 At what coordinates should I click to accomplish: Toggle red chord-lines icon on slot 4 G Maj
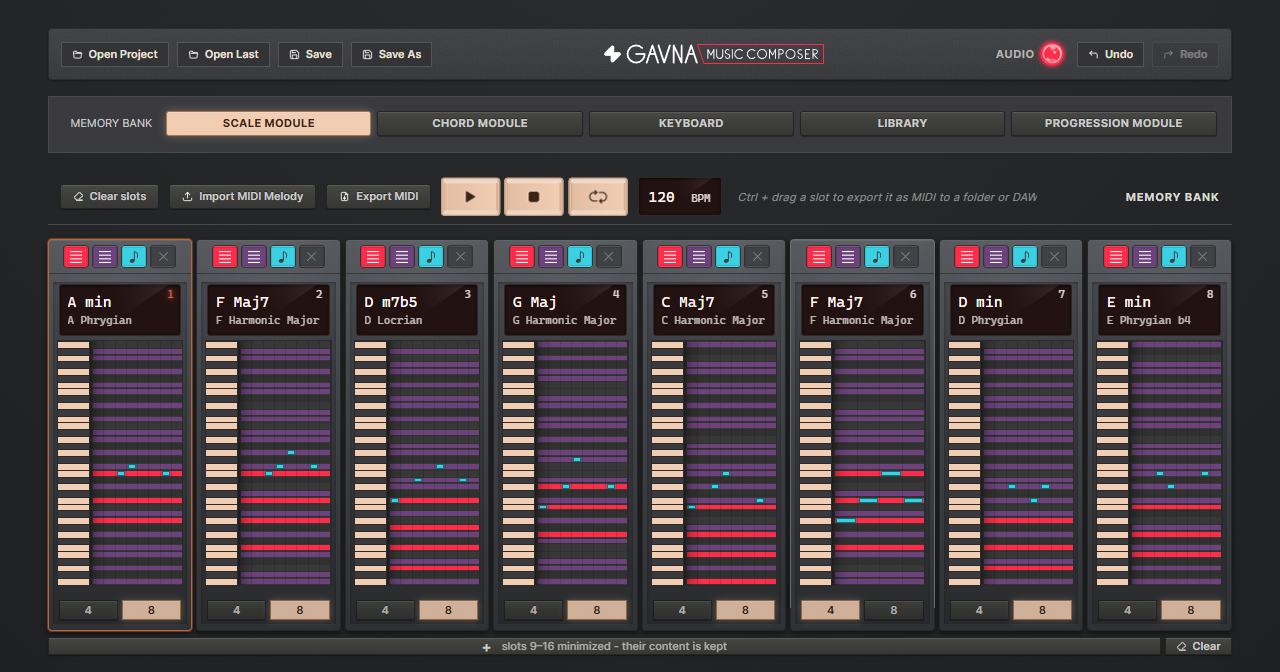(522, 257)
